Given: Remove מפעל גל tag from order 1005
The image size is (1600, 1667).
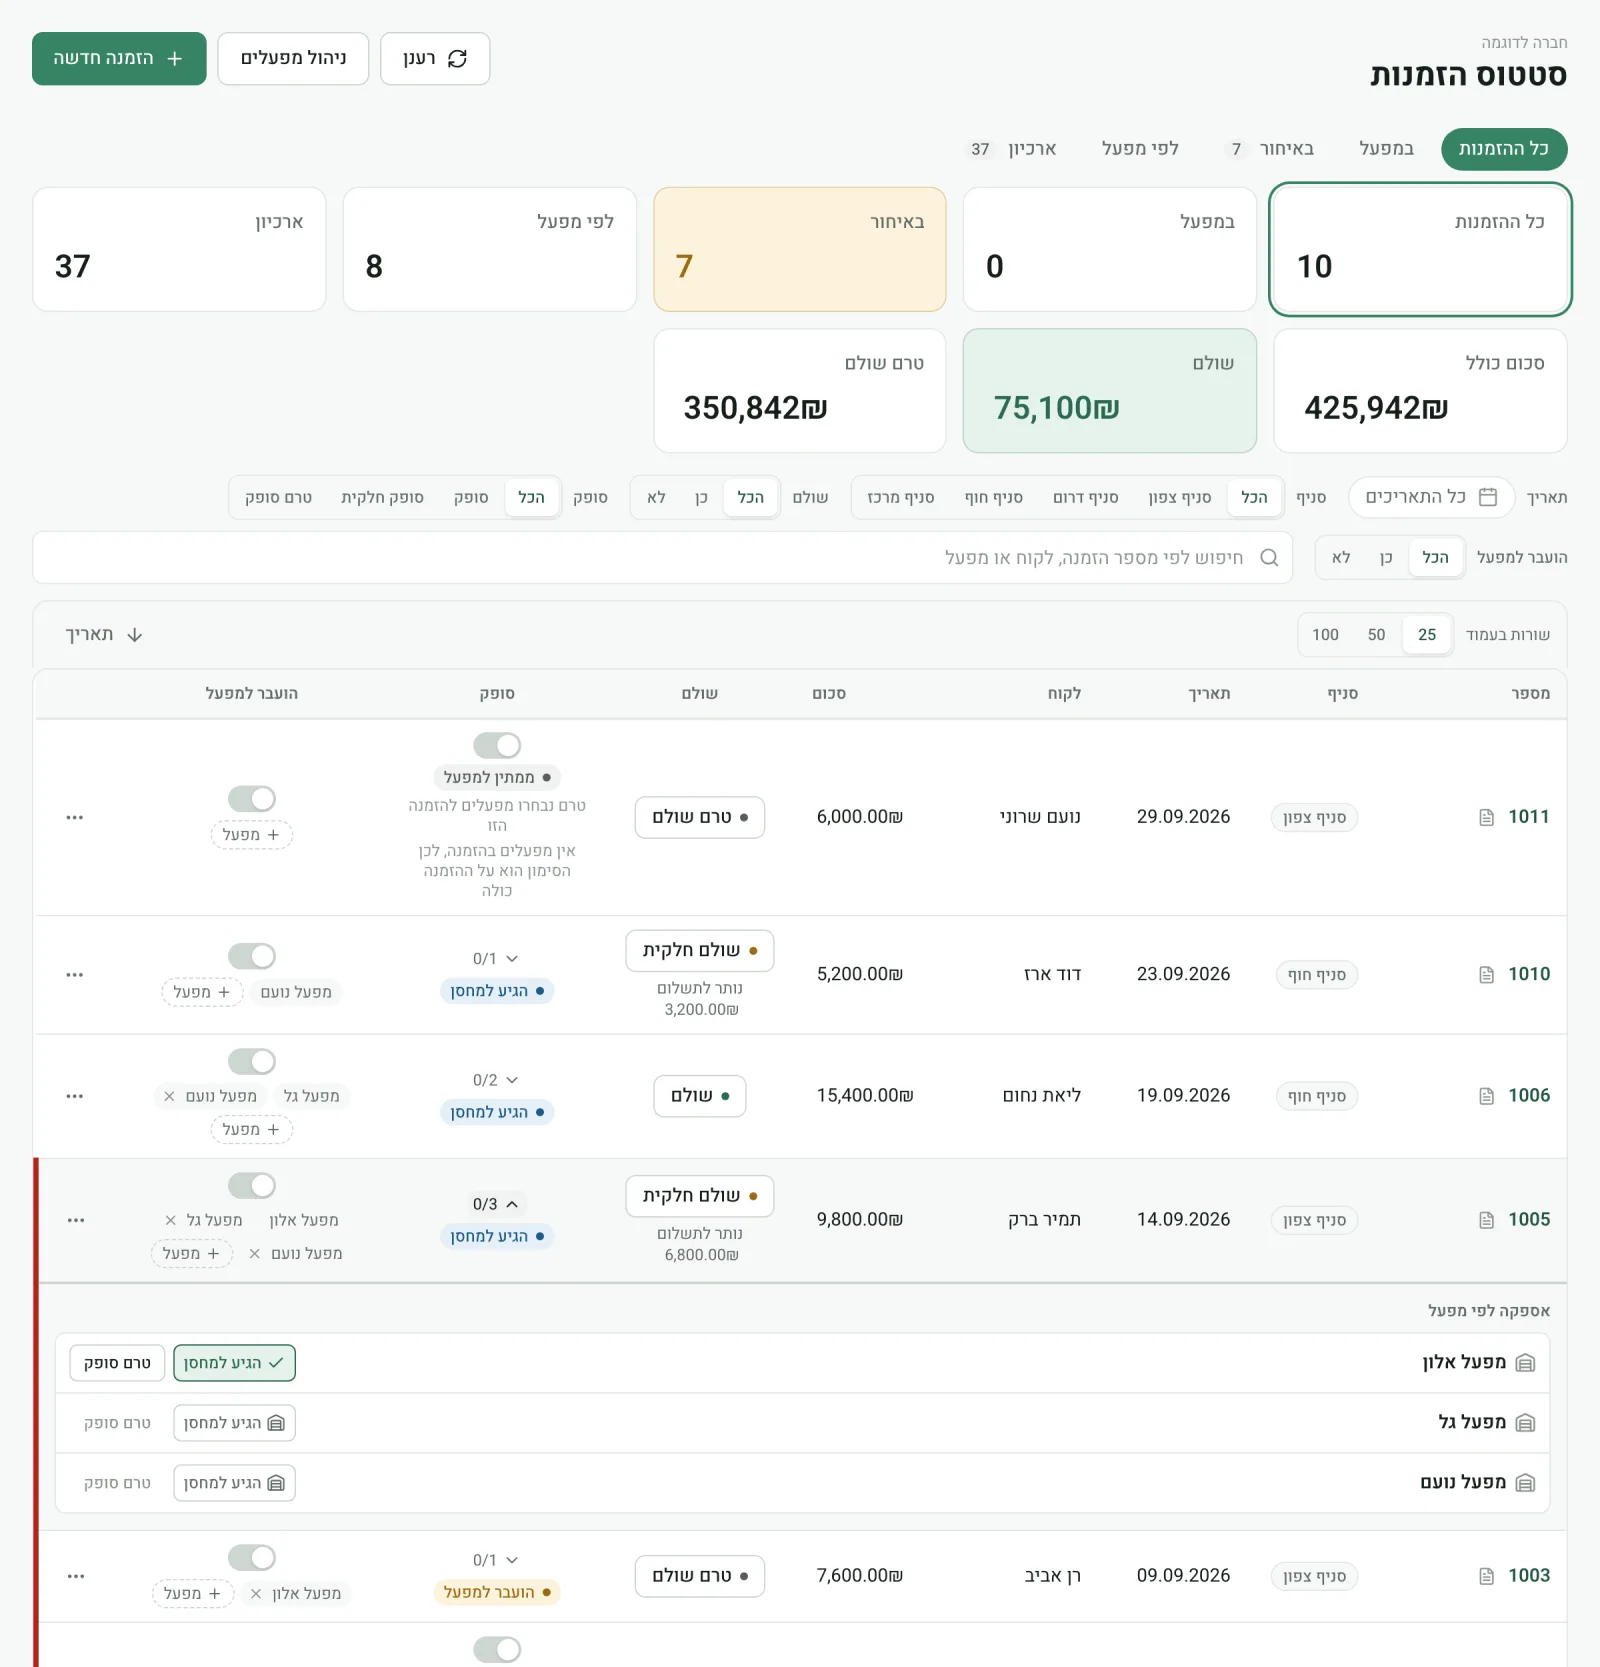Looking at the screenshot, I should click(x=171, y=1220).
